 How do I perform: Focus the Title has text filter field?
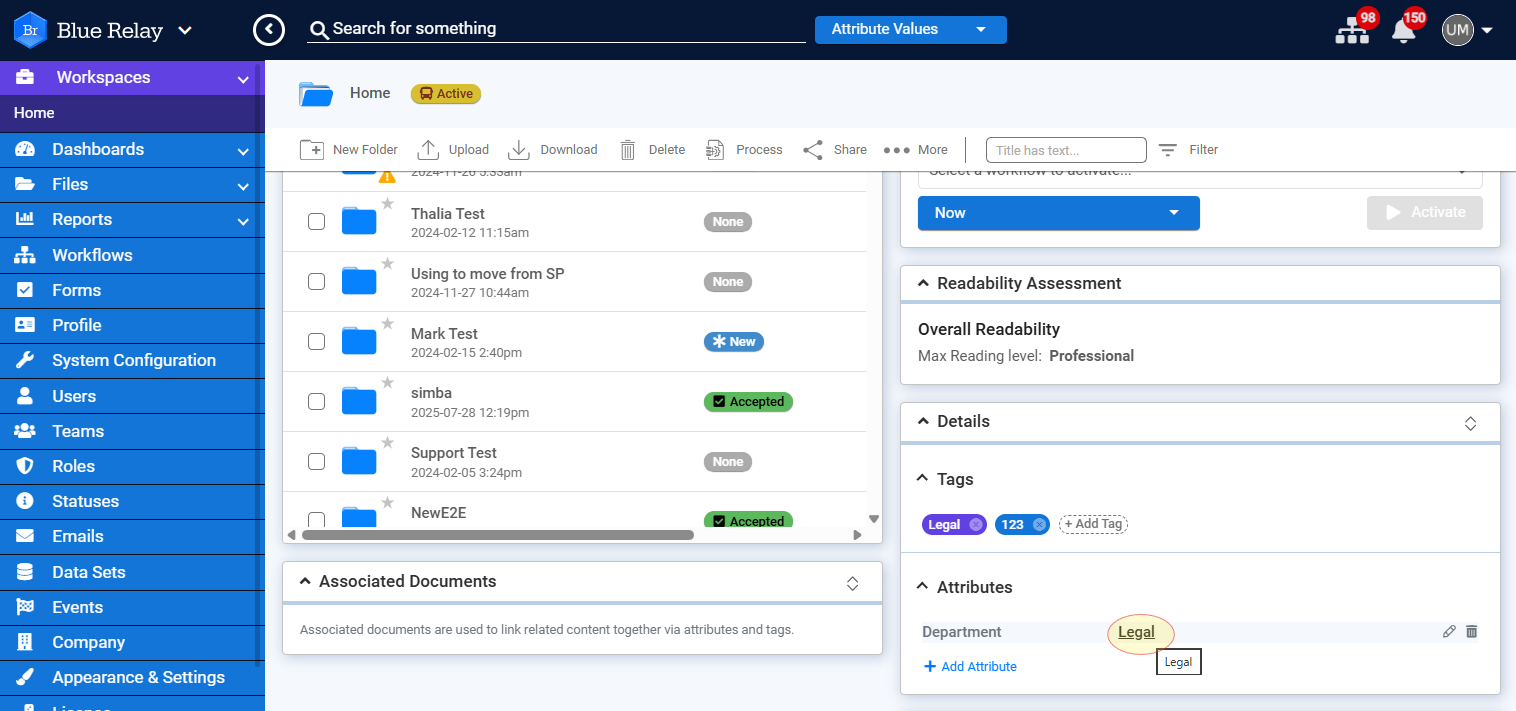pyautogui.click(x=1066, y=150)
